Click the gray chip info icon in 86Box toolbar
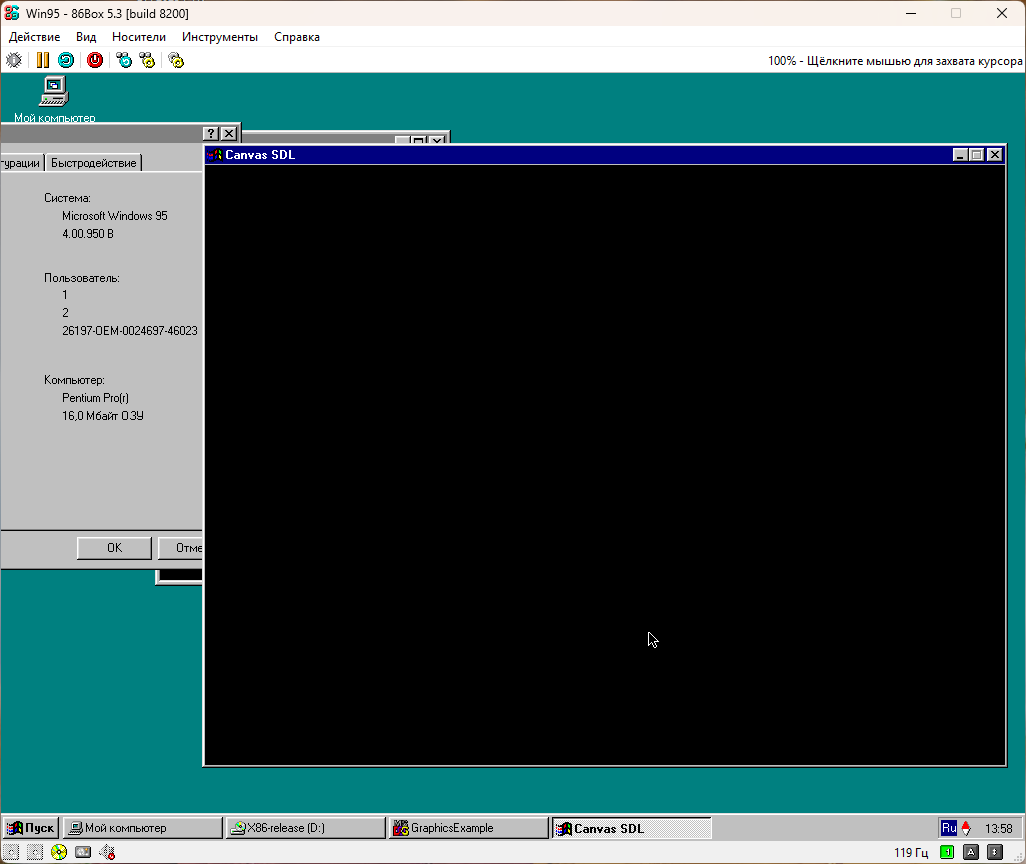 coord(14,60)
